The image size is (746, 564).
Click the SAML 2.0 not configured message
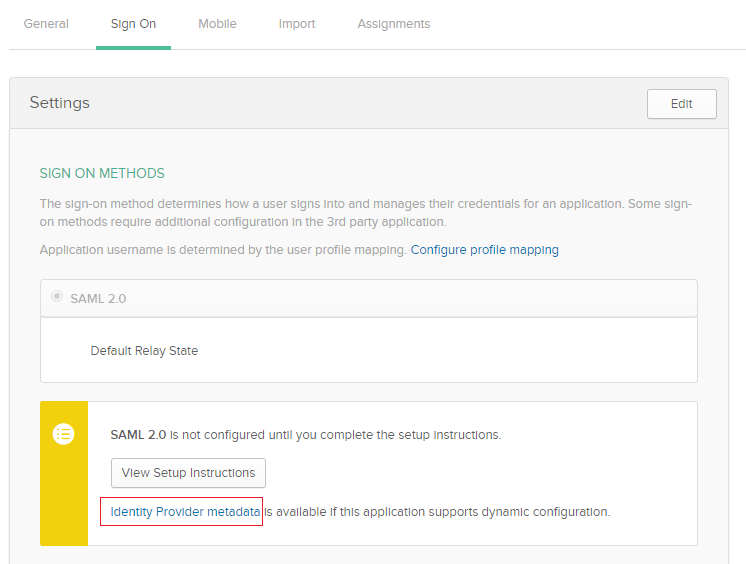tap(306, 435)
